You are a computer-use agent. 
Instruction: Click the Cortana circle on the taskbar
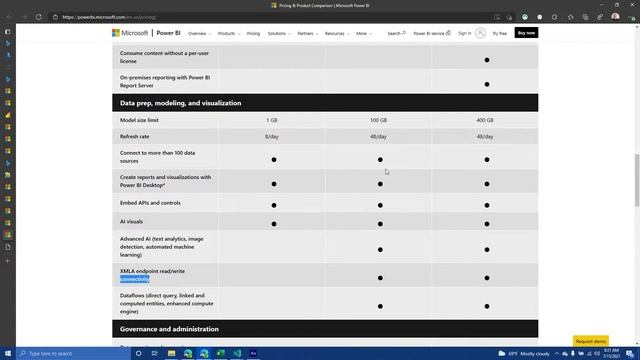pyautogui.click(x=138, y=353)
